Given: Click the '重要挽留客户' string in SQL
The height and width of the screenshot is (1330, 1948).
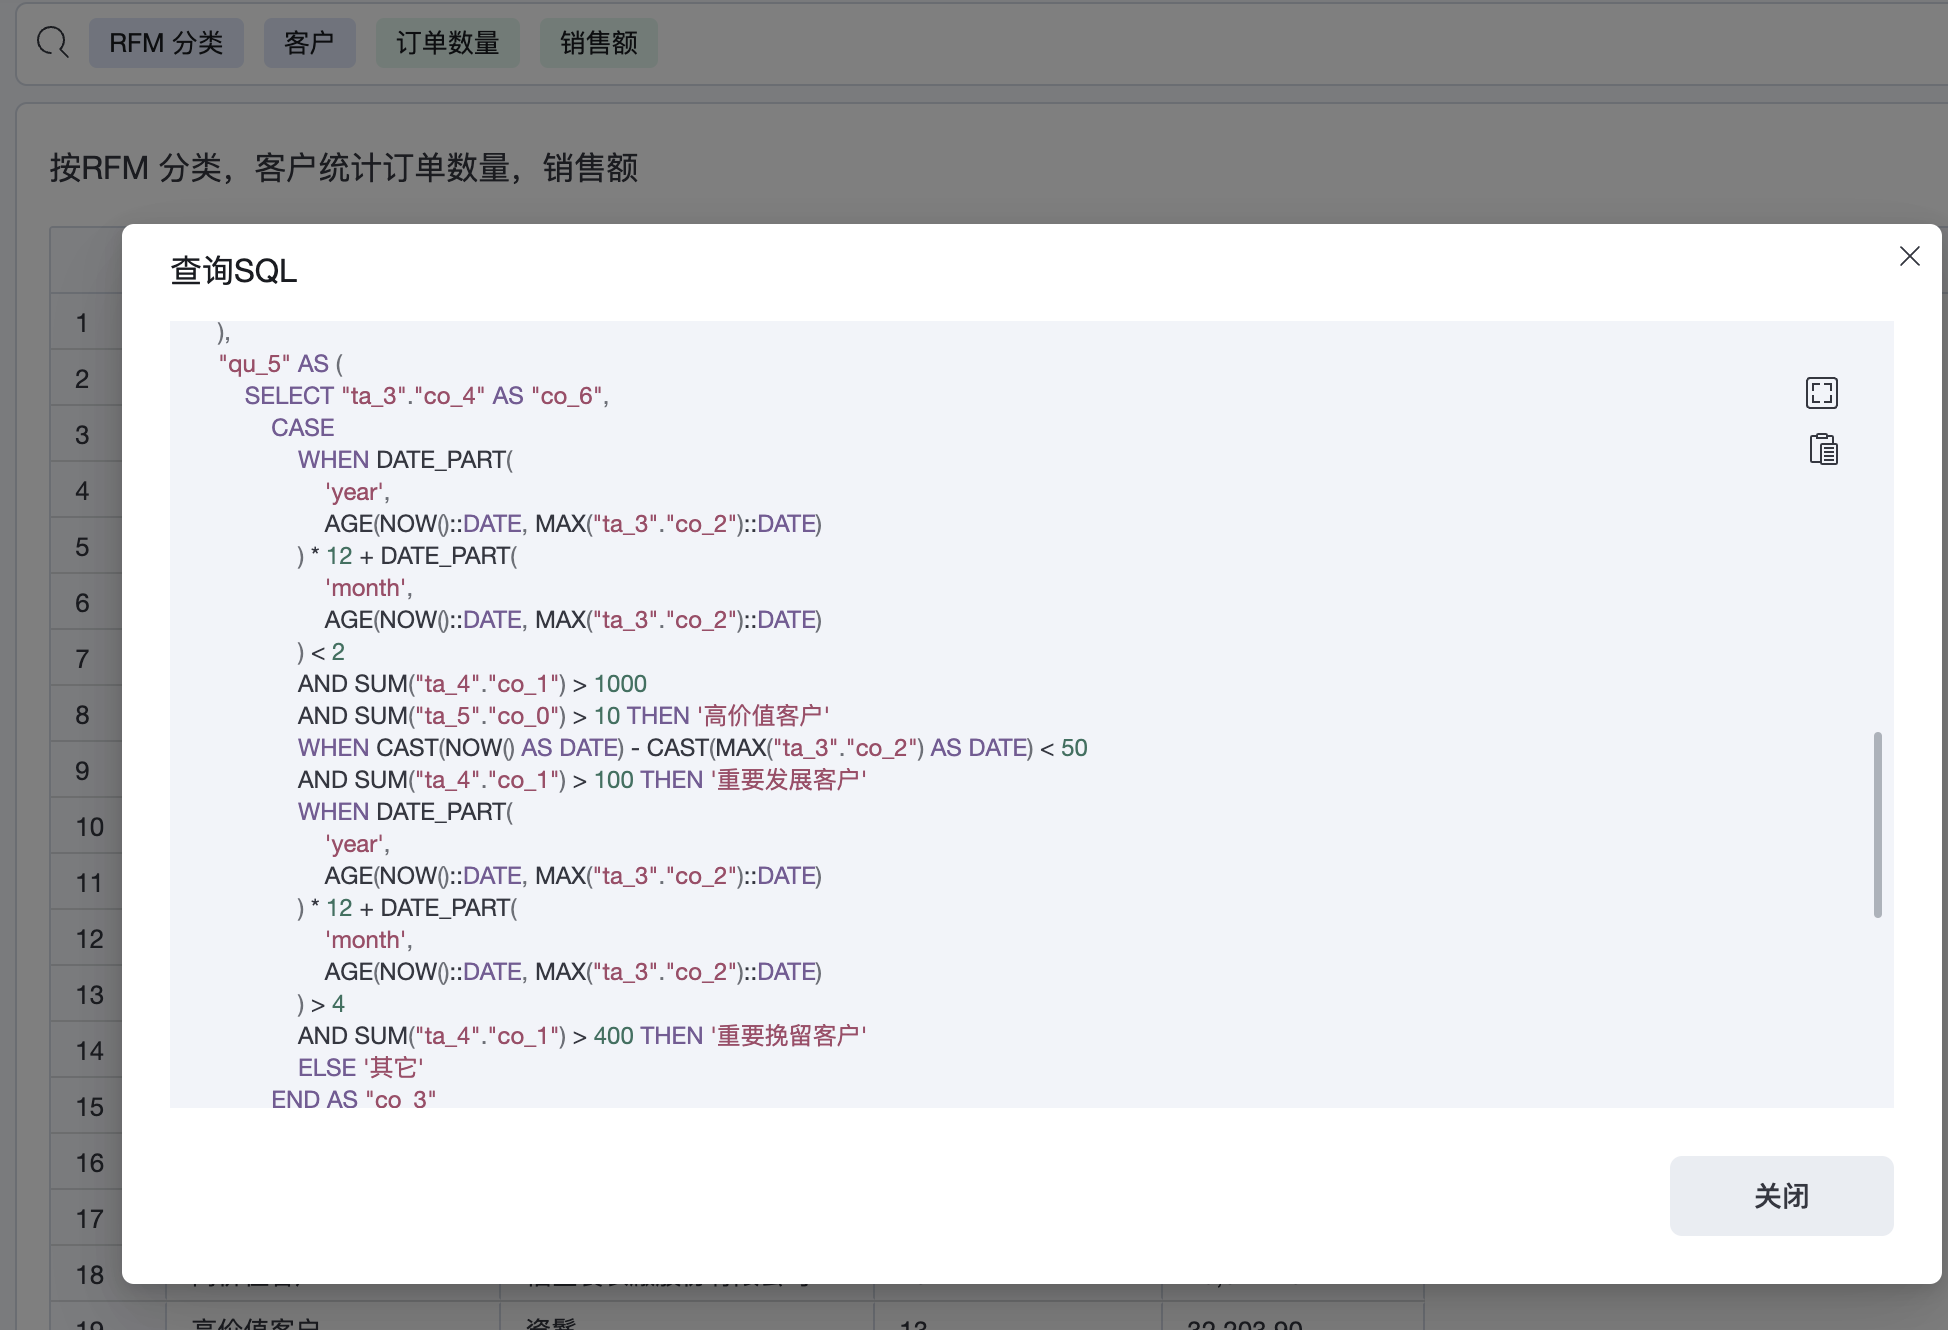Looking at the screenshot, I should [x=789, y=1036].
